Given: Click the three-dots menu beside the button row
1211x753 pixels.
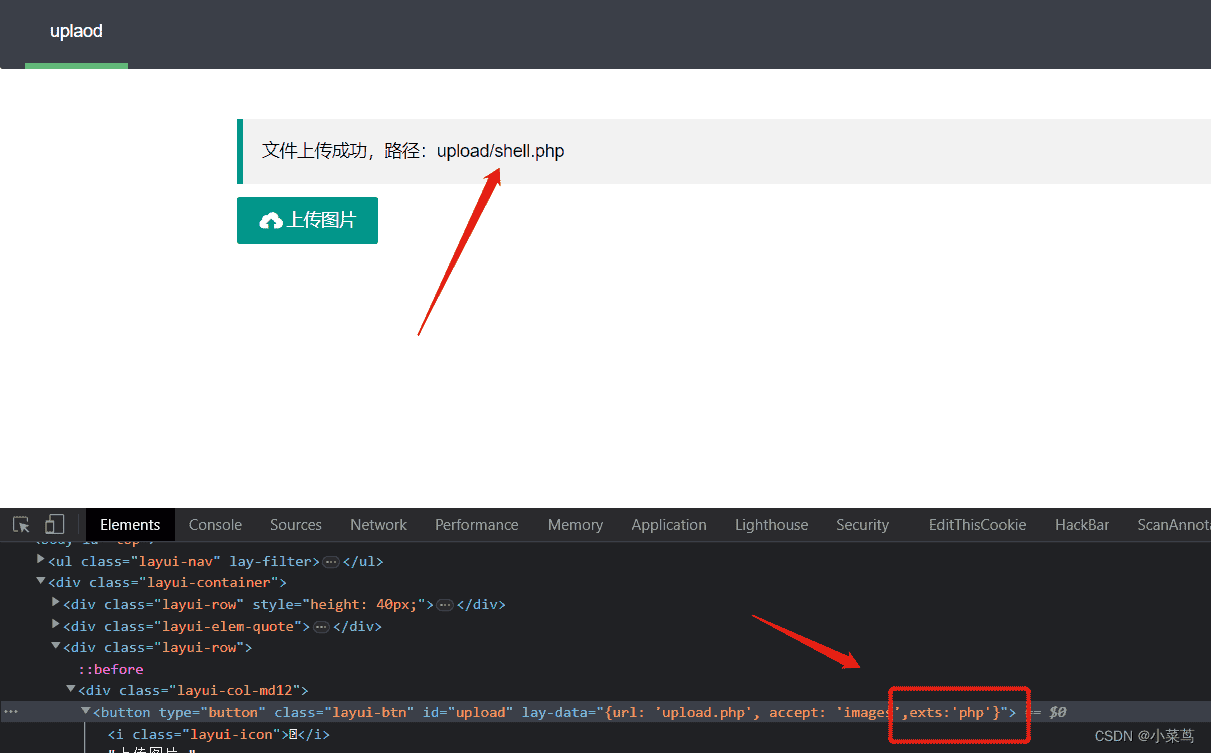Looking at the screenshot, I should [x=11, y=712].
